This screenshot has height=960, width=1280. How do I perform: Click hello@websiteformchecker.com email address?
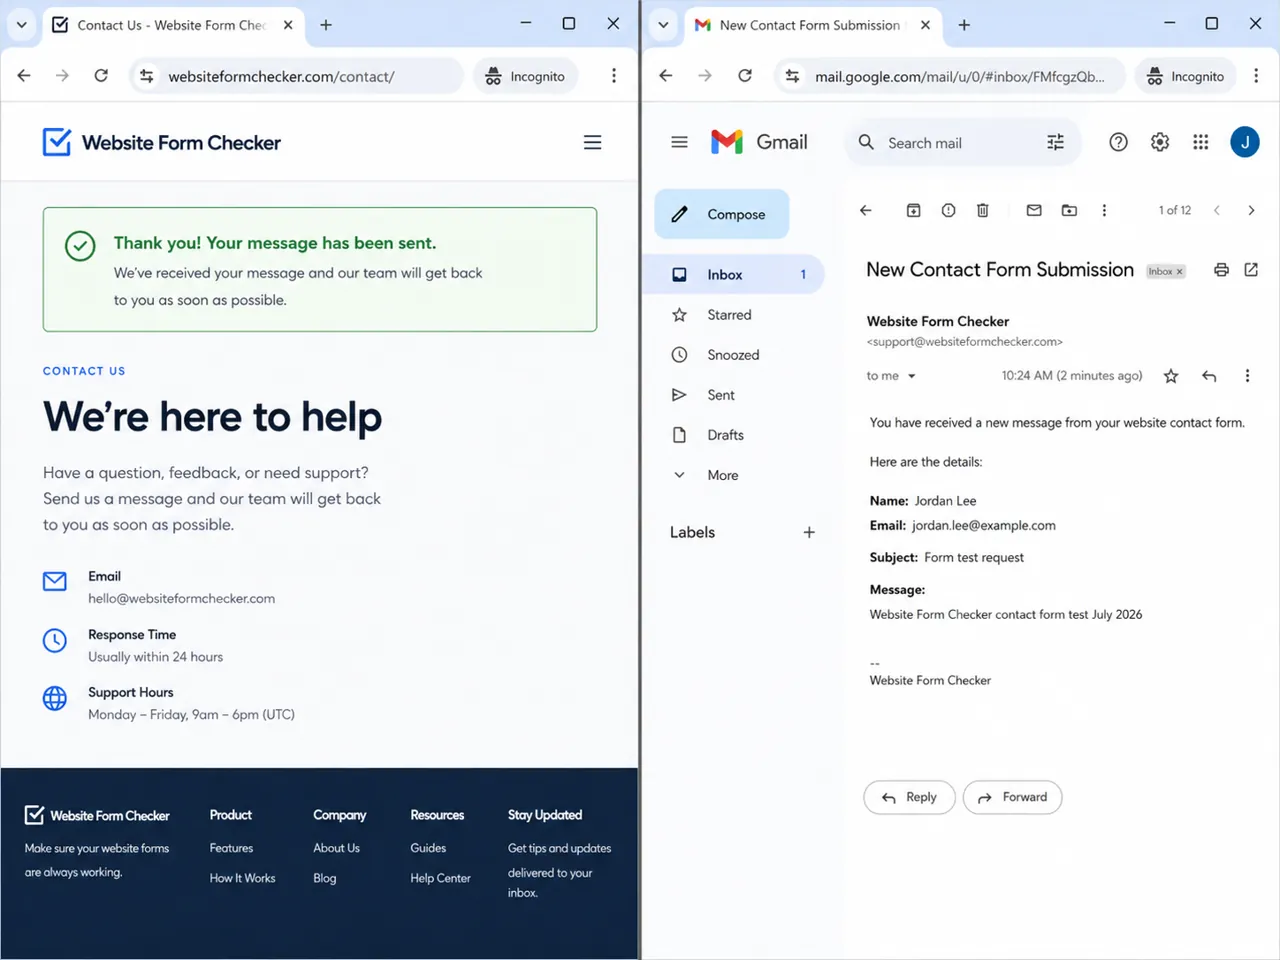(x=181, y=598)
